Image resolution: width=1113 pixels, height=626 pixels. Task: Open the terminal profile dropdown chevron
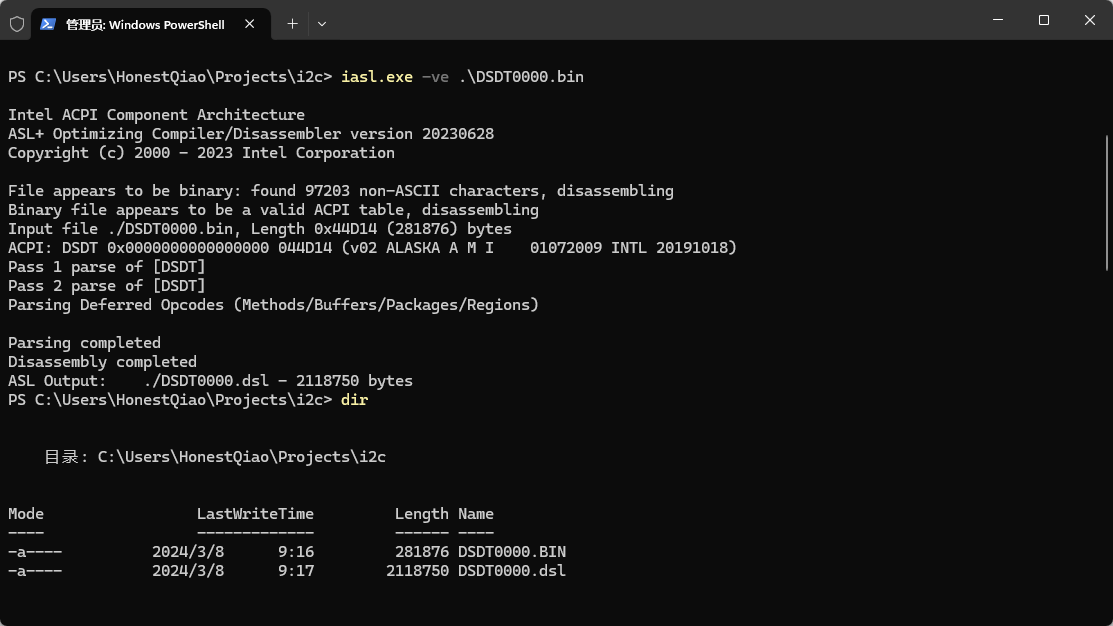320,23
